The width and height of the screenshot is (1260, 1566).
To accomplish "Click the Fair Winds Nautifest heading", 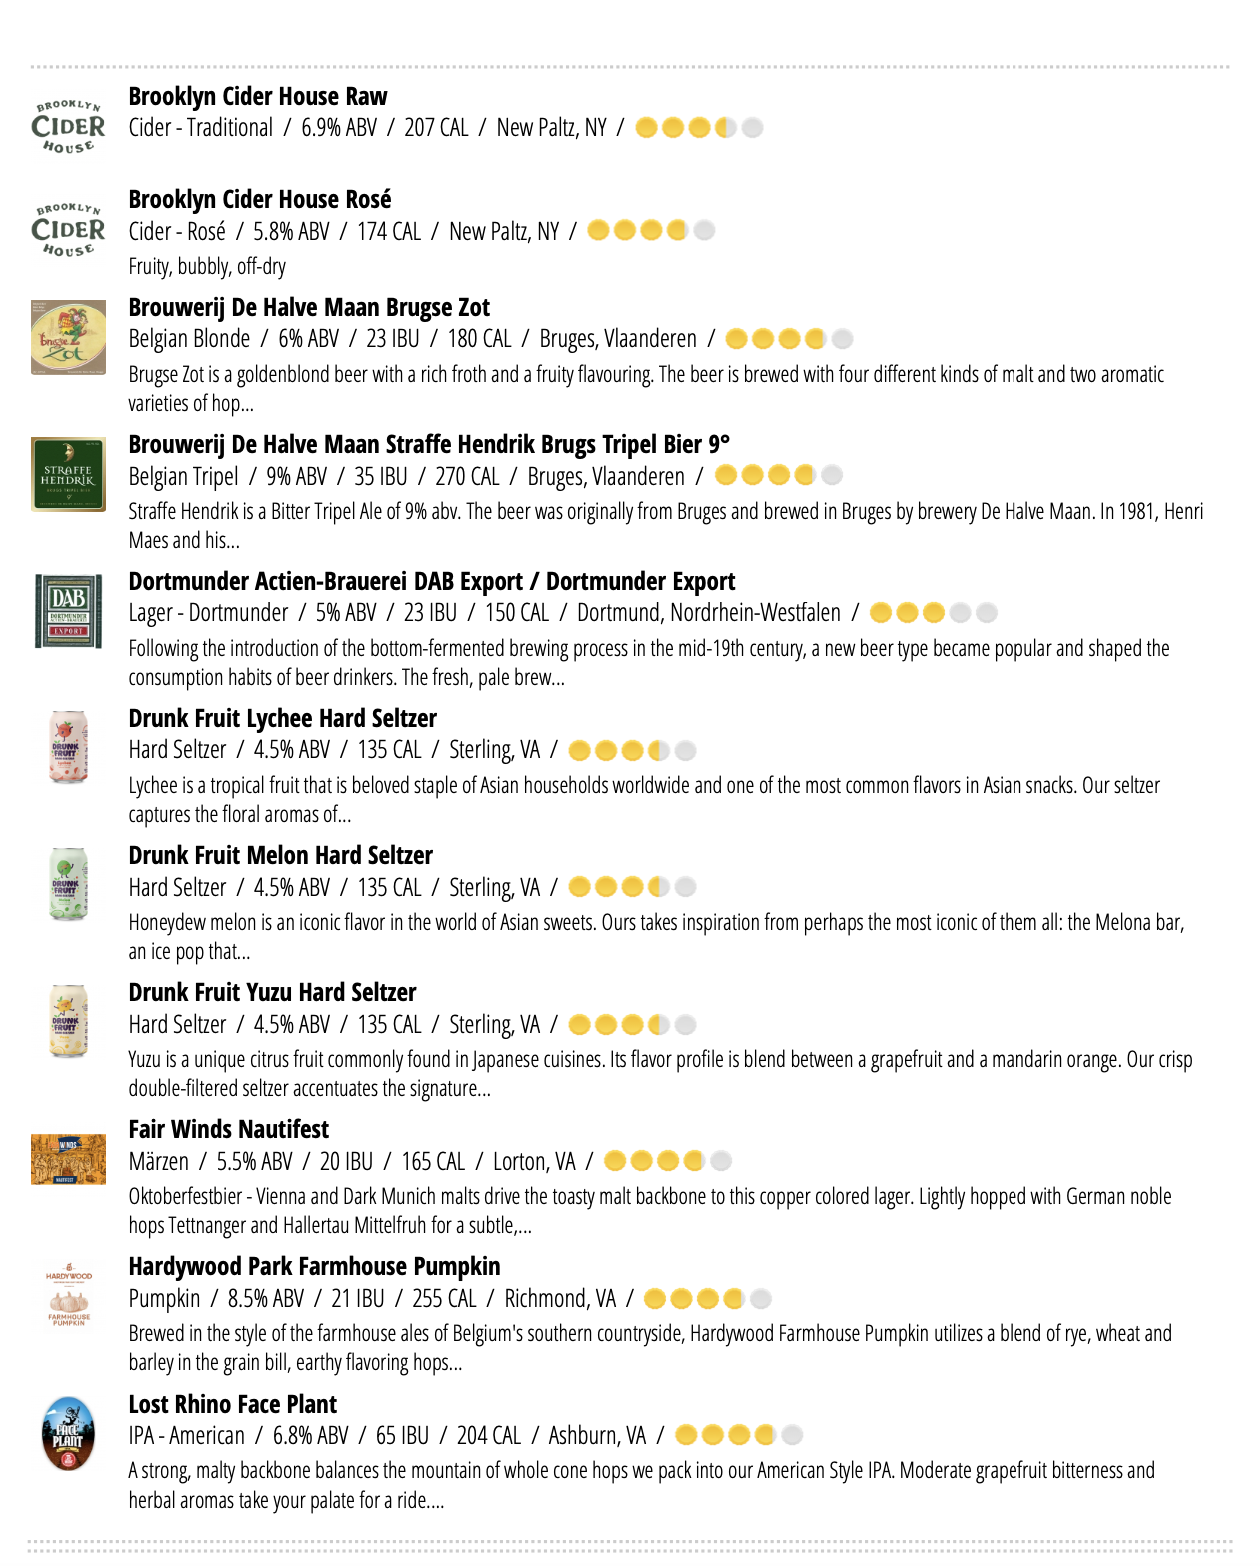I will [x=228, y=1129].
